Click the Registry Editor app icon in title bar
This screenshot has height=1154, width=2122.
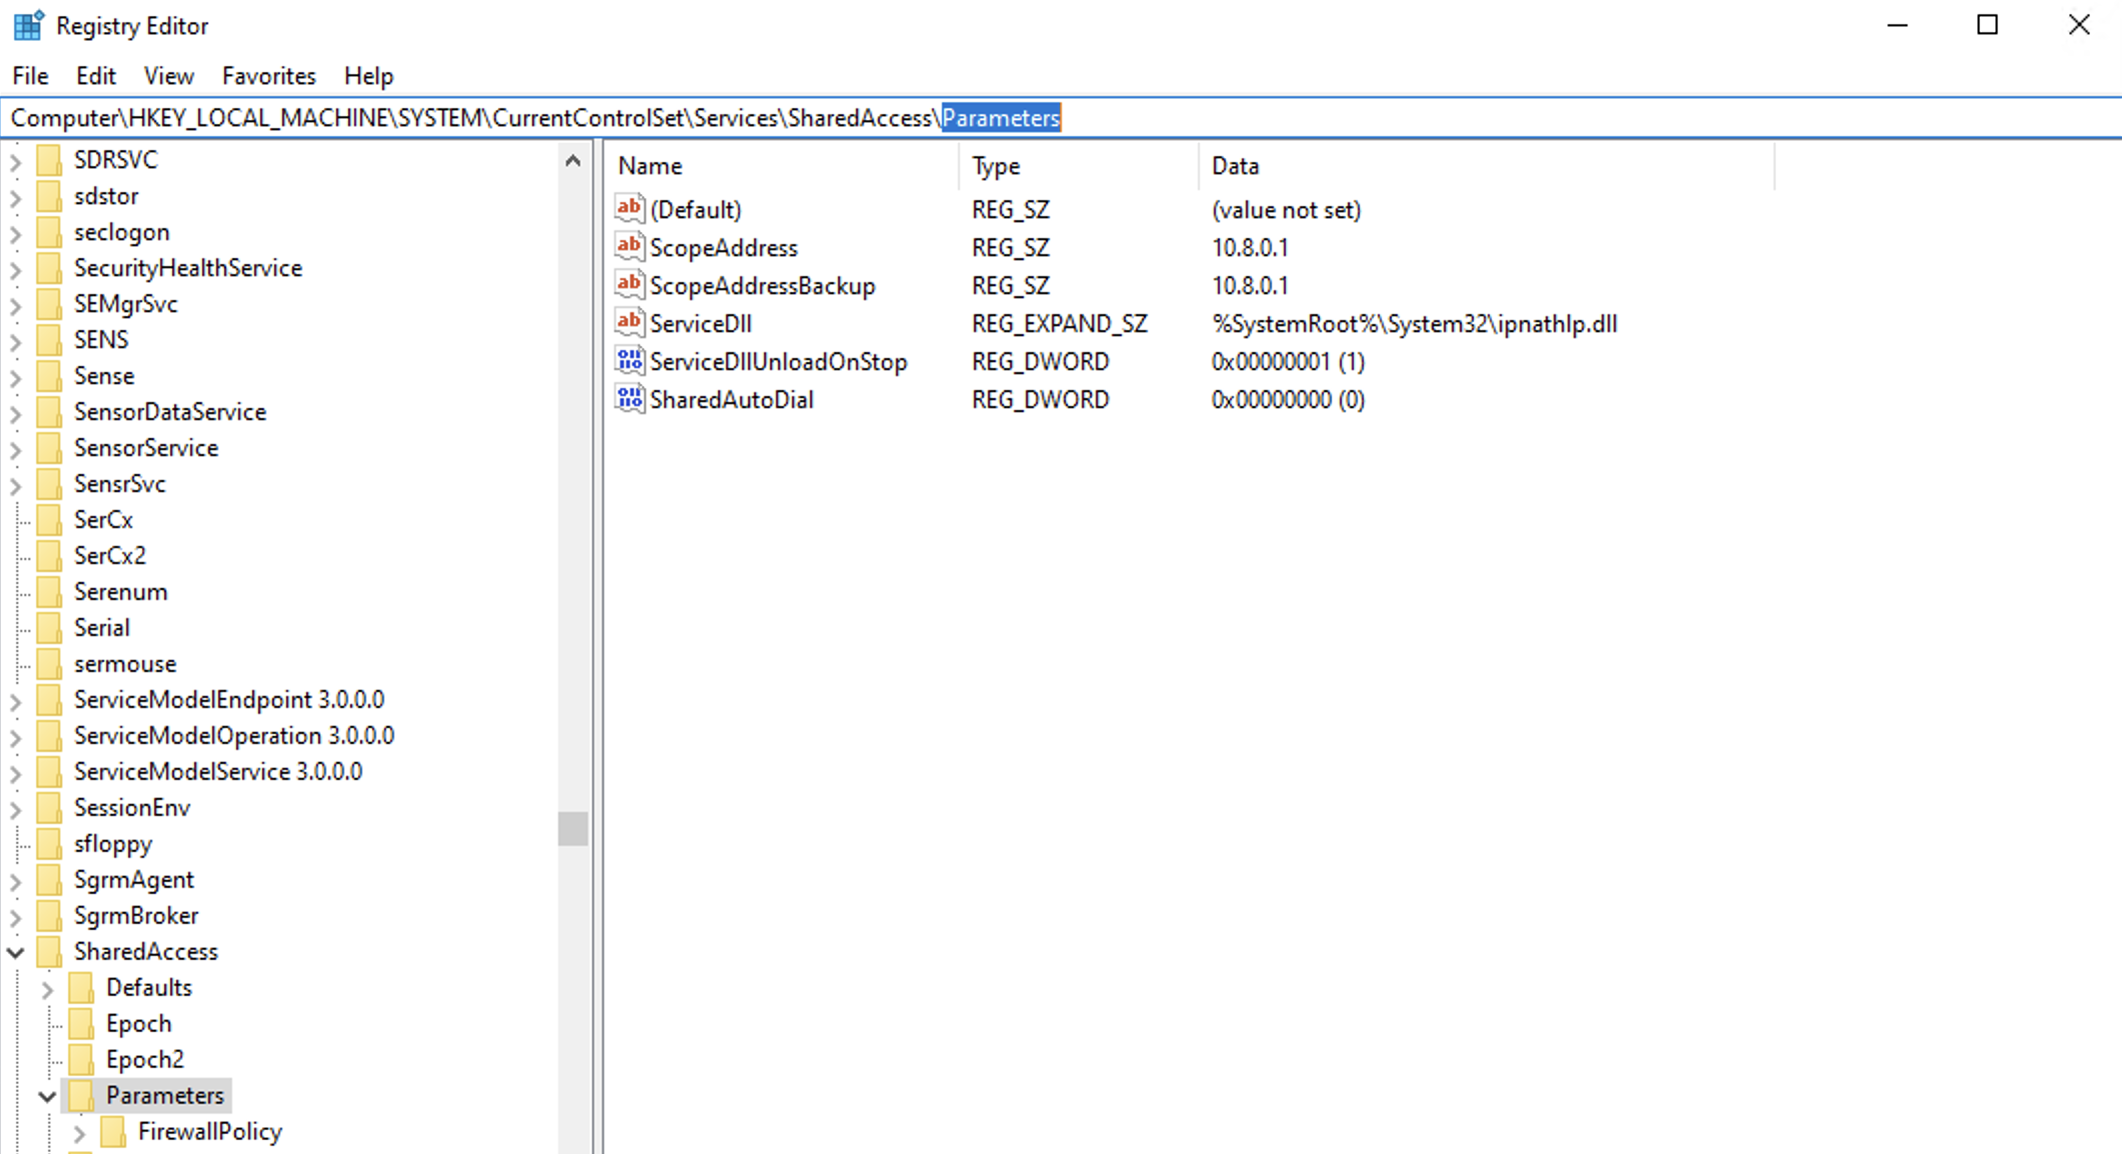coord(28,25)
